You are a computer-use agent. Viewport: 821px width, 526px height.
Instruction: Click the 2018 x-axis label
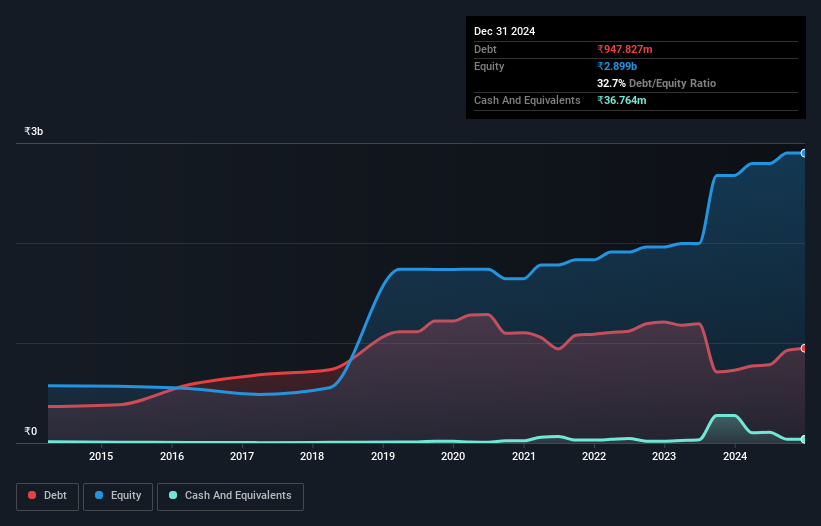click(312, 456)
